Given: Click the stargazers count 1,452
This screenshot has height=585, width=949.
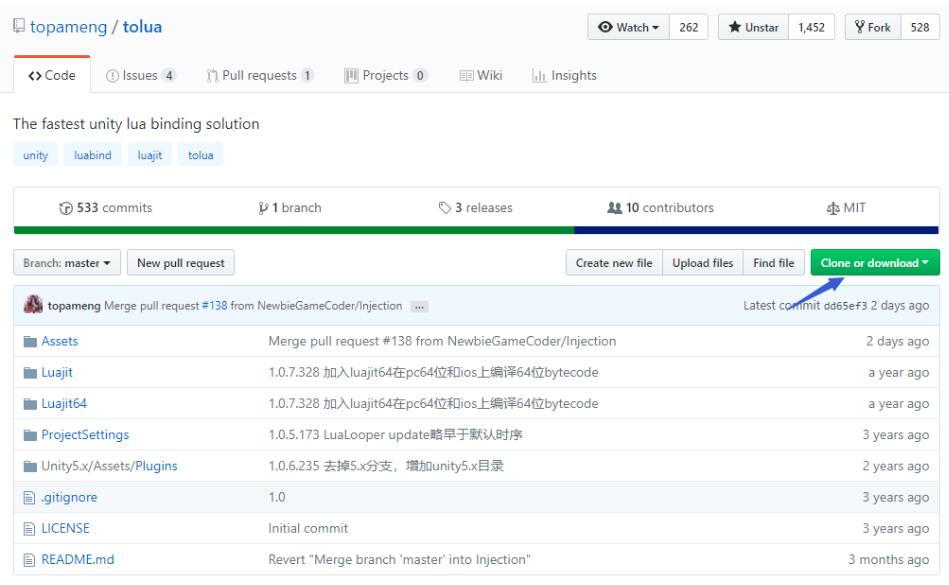Looking at the screenshot, I should (812, 27).
